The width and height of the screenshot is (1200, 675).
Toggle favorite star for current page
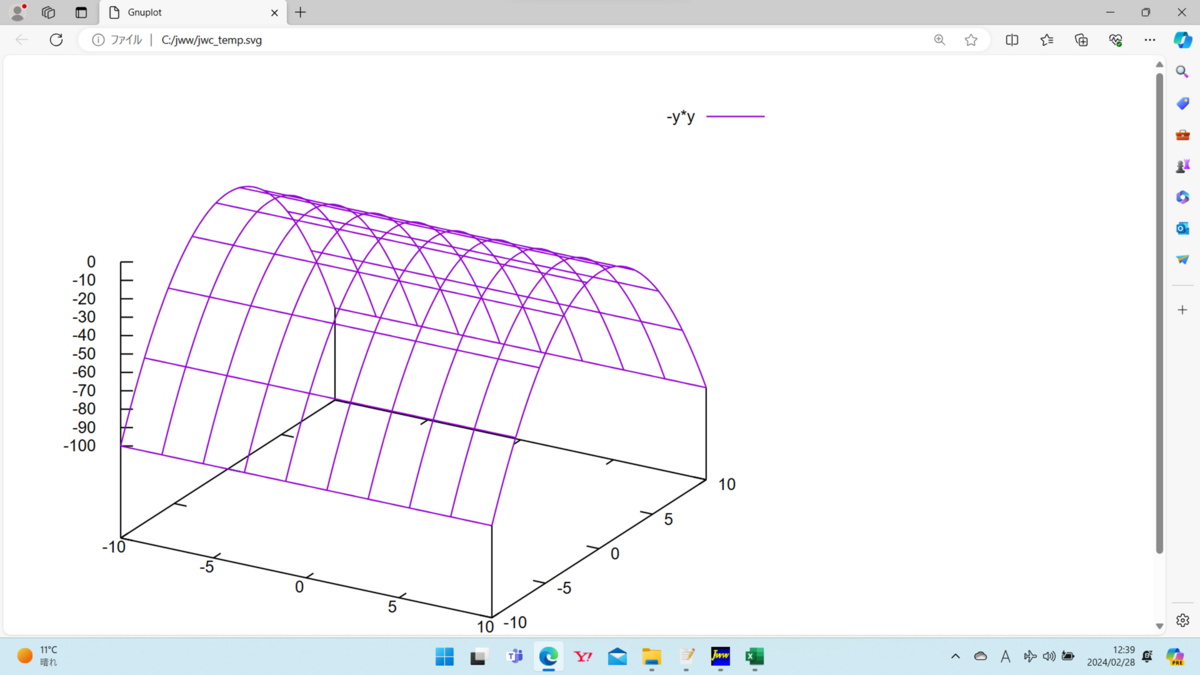[x=971, y=40]
